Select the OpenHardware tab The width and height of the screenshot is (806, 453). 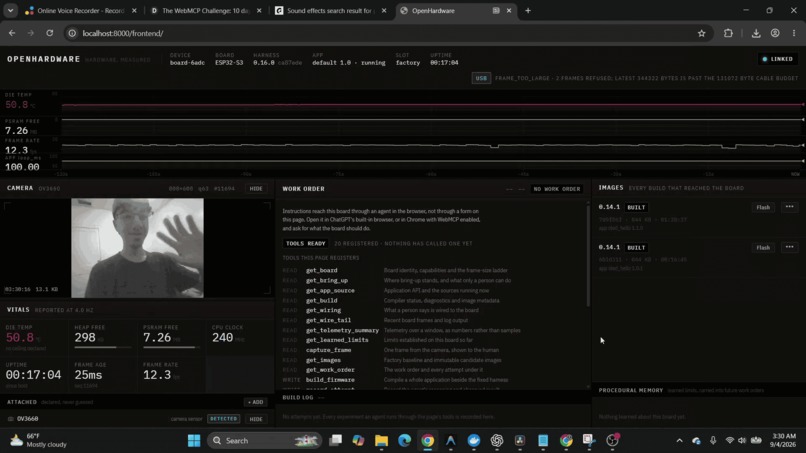tap(455, 10)
